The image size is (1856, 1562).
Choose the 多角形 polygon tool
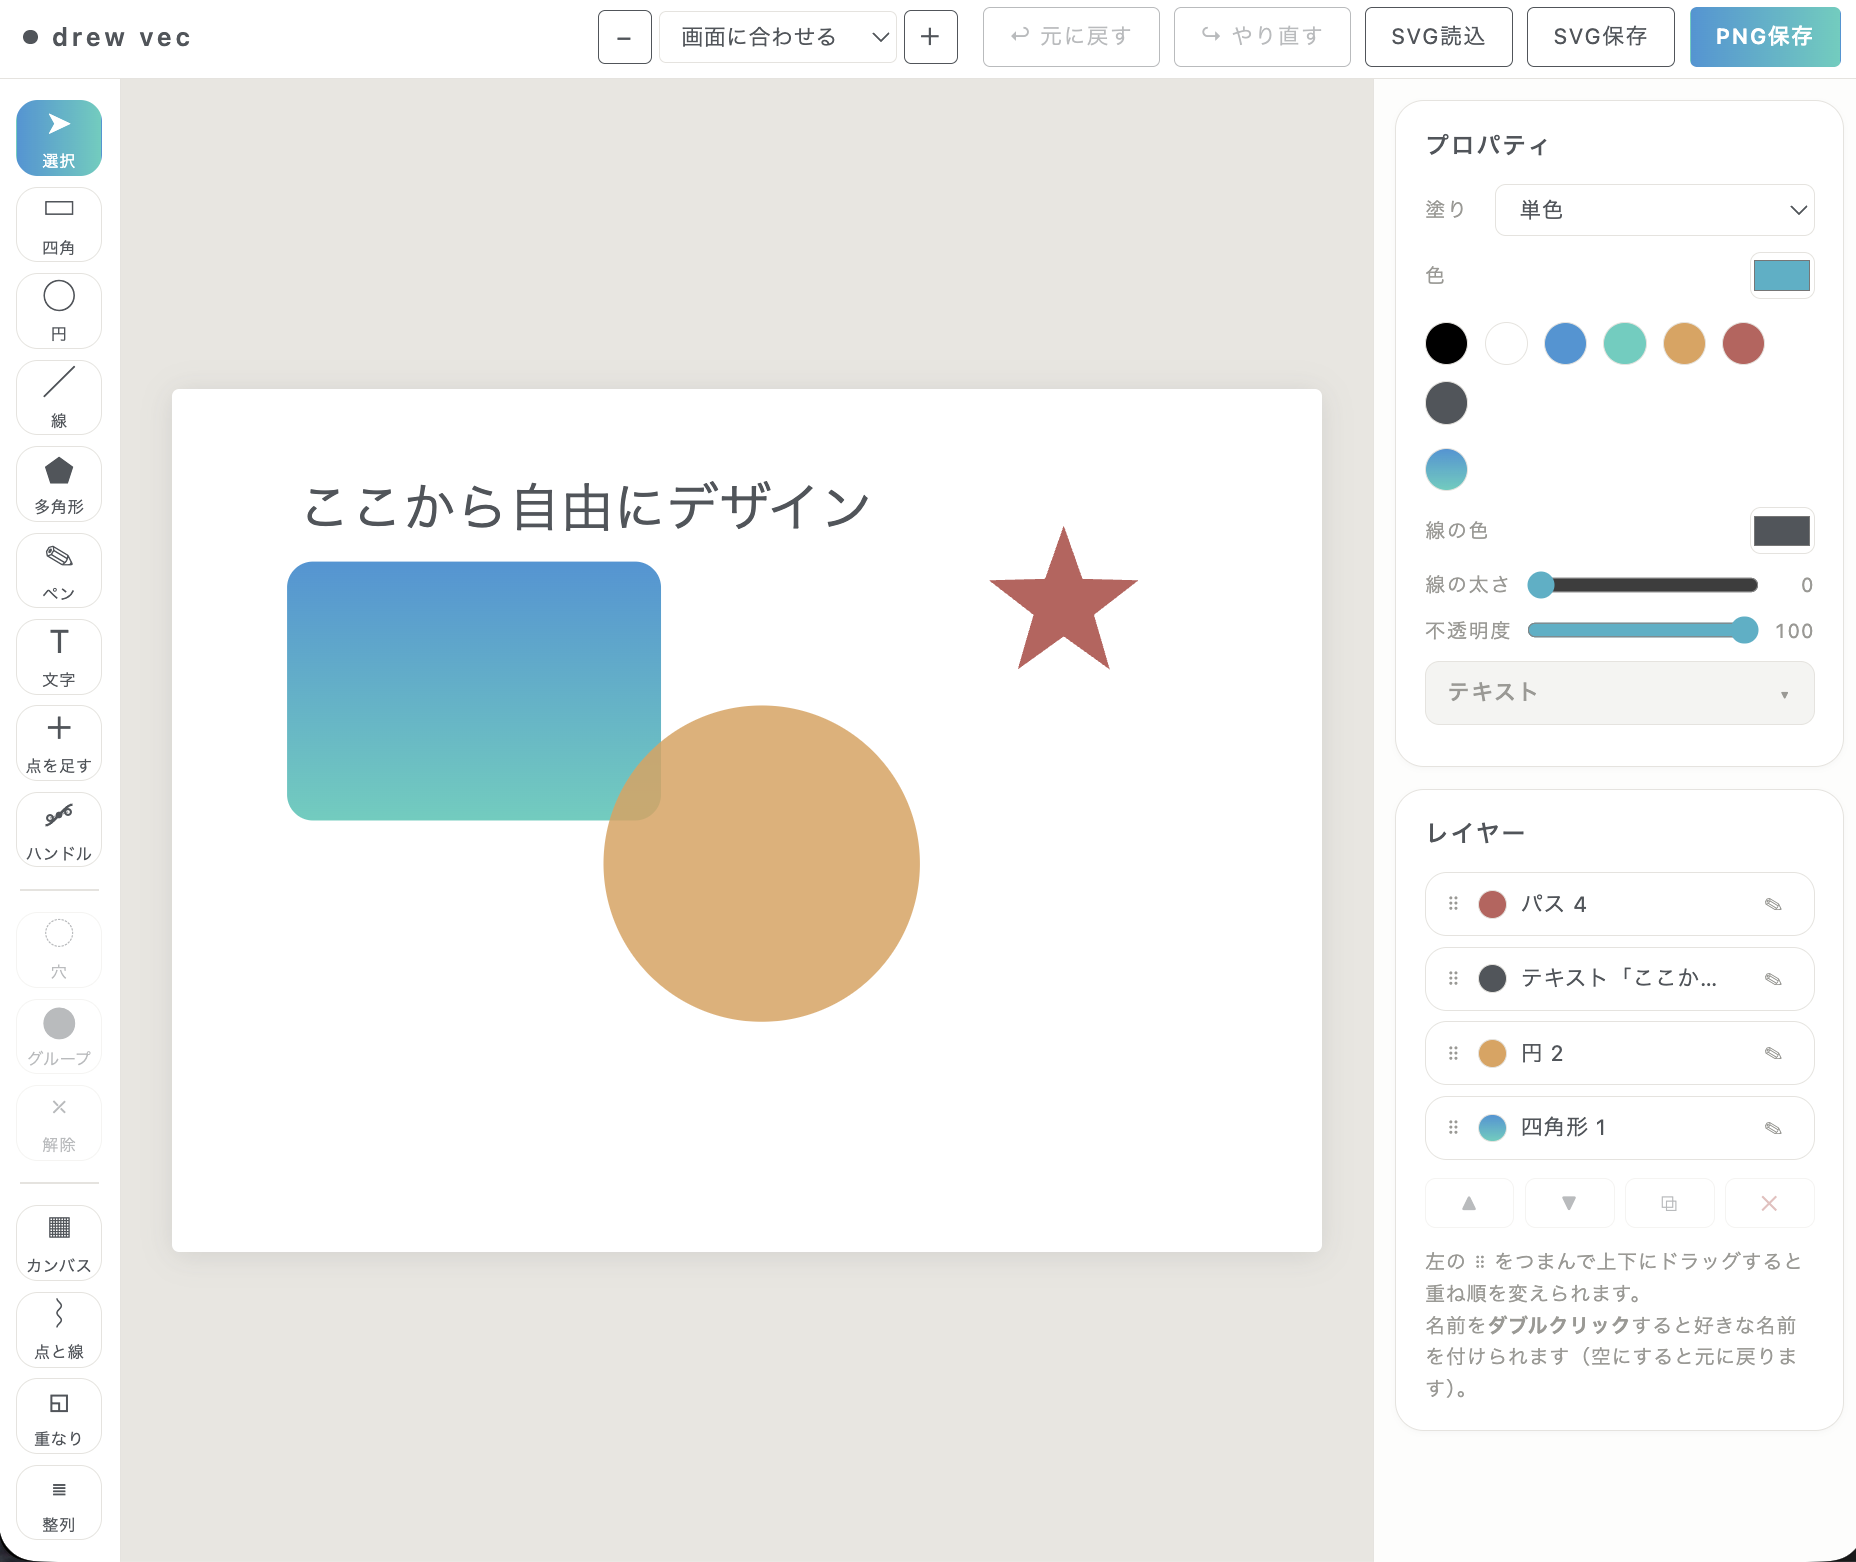[x=59, y=484]
